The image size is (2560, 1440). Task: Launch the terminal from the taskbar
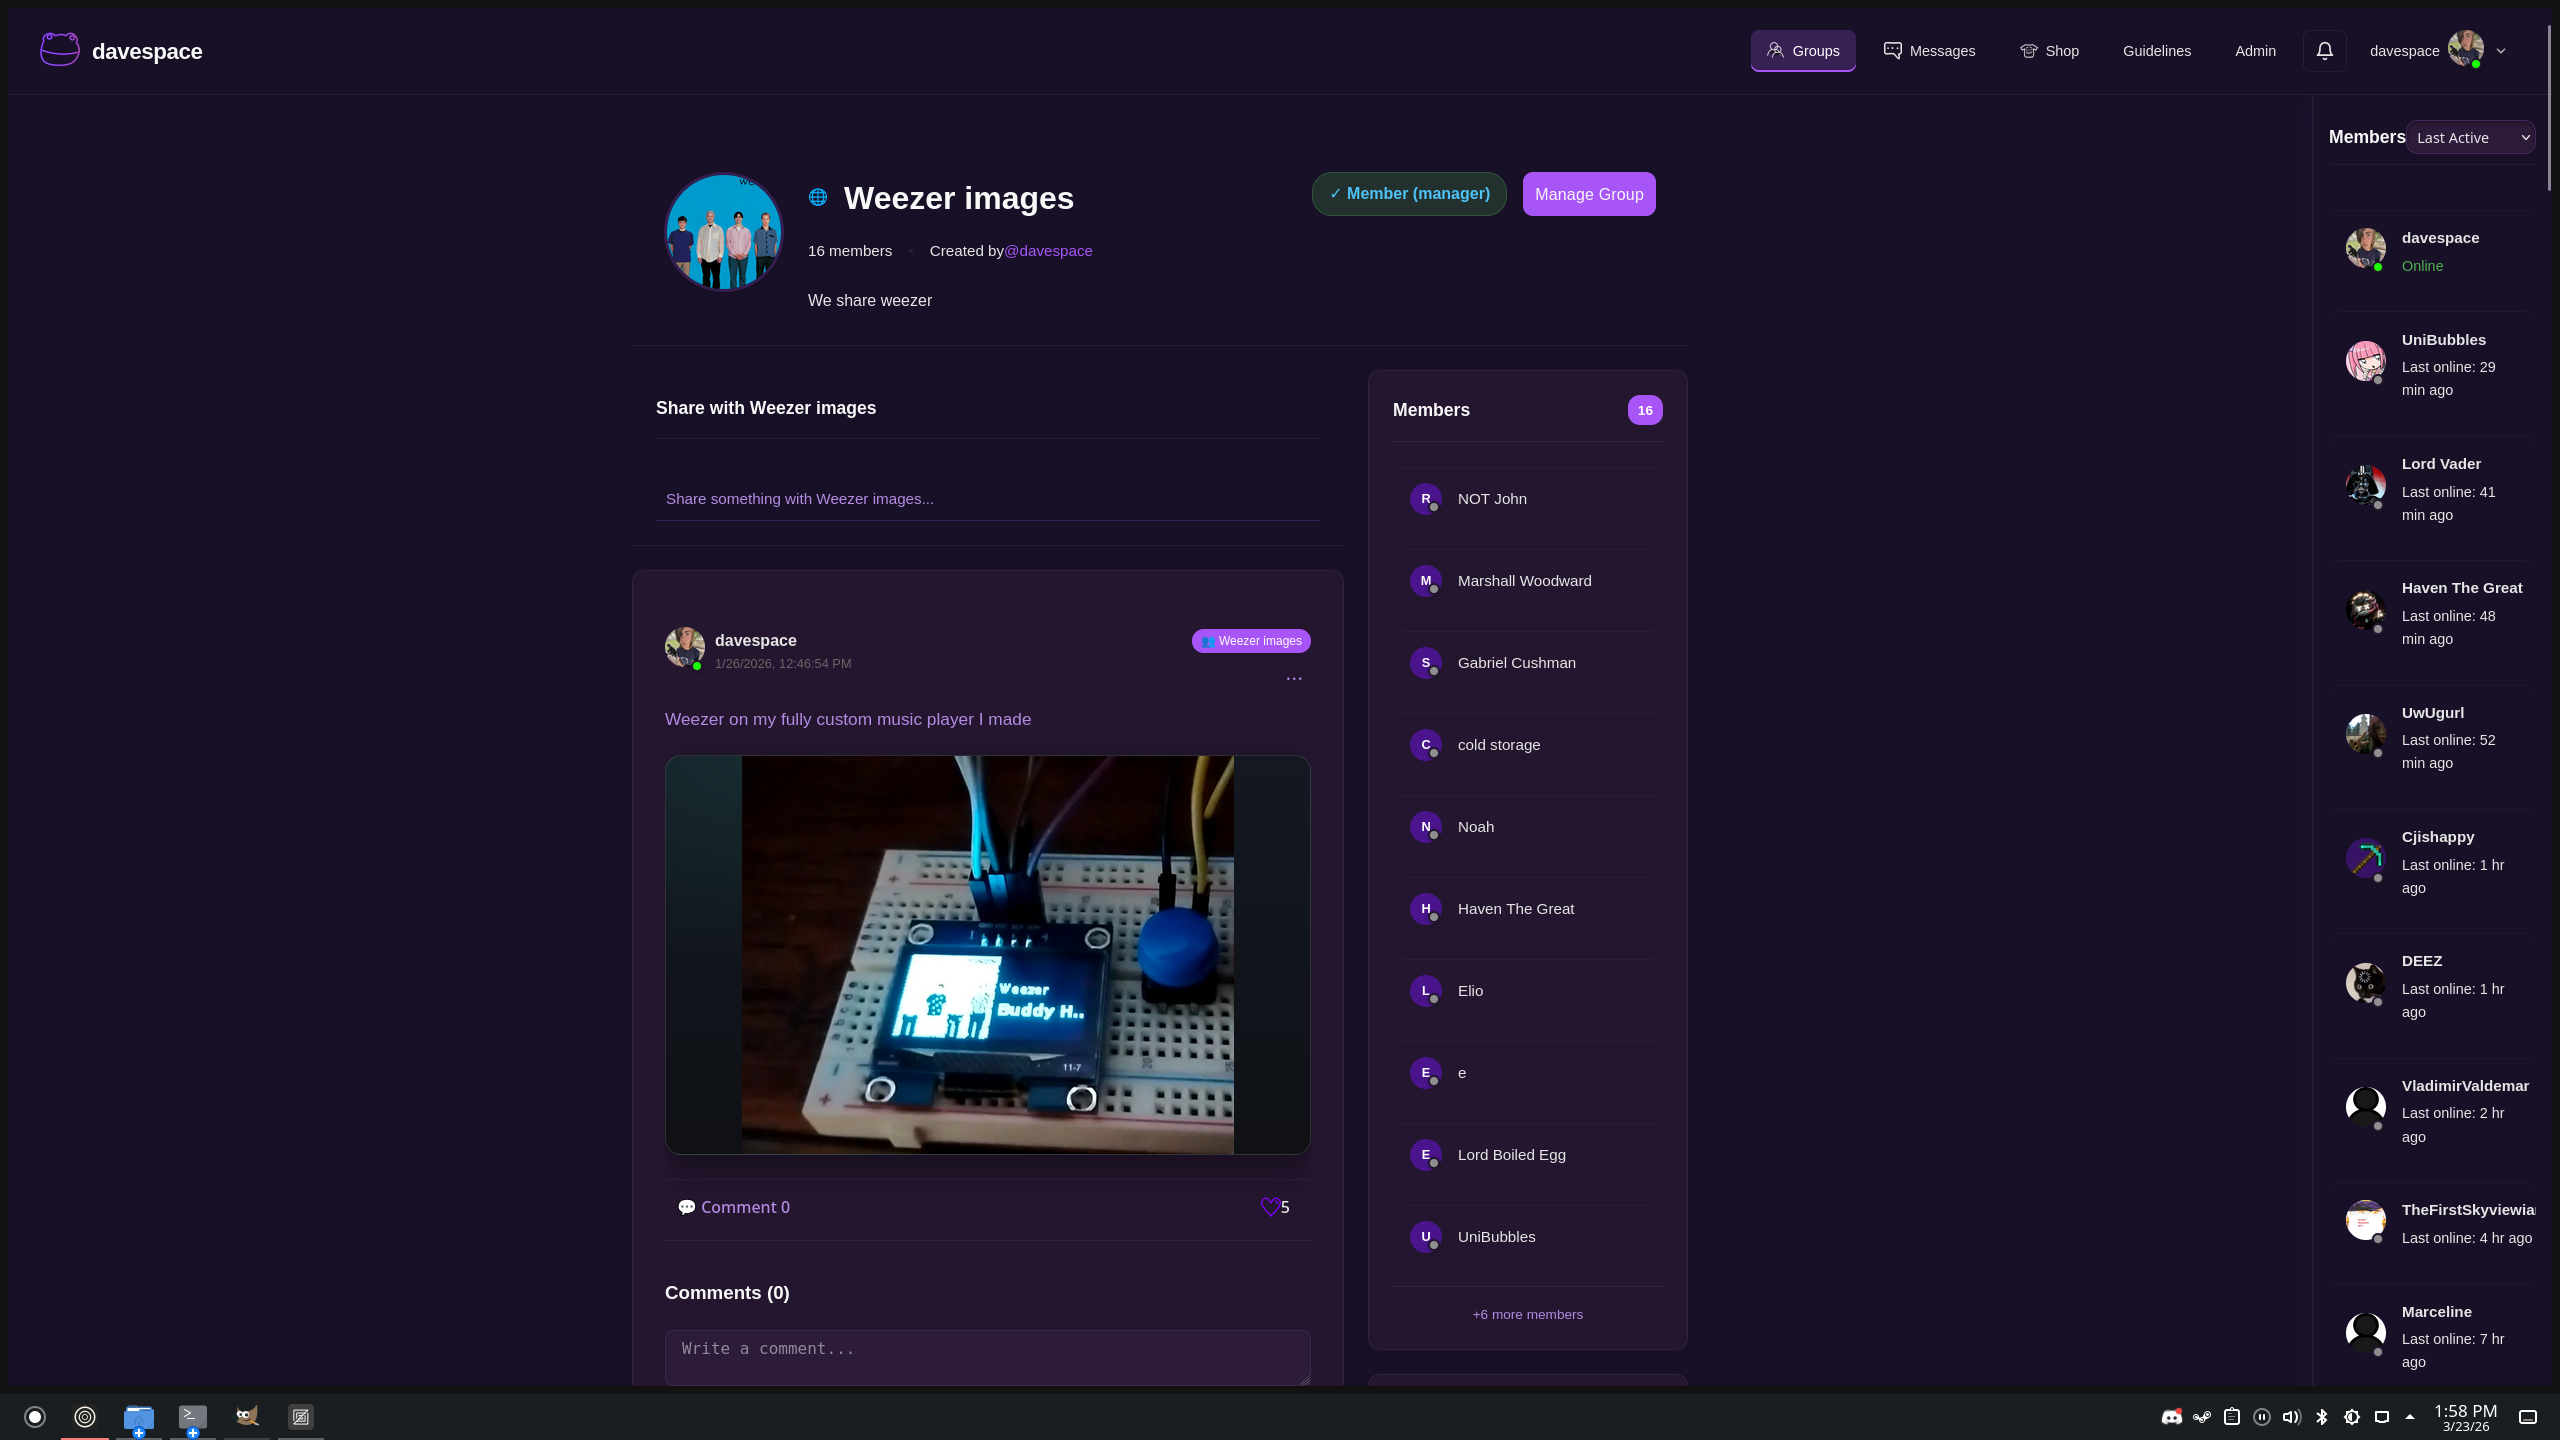(x=192, y=1416)
